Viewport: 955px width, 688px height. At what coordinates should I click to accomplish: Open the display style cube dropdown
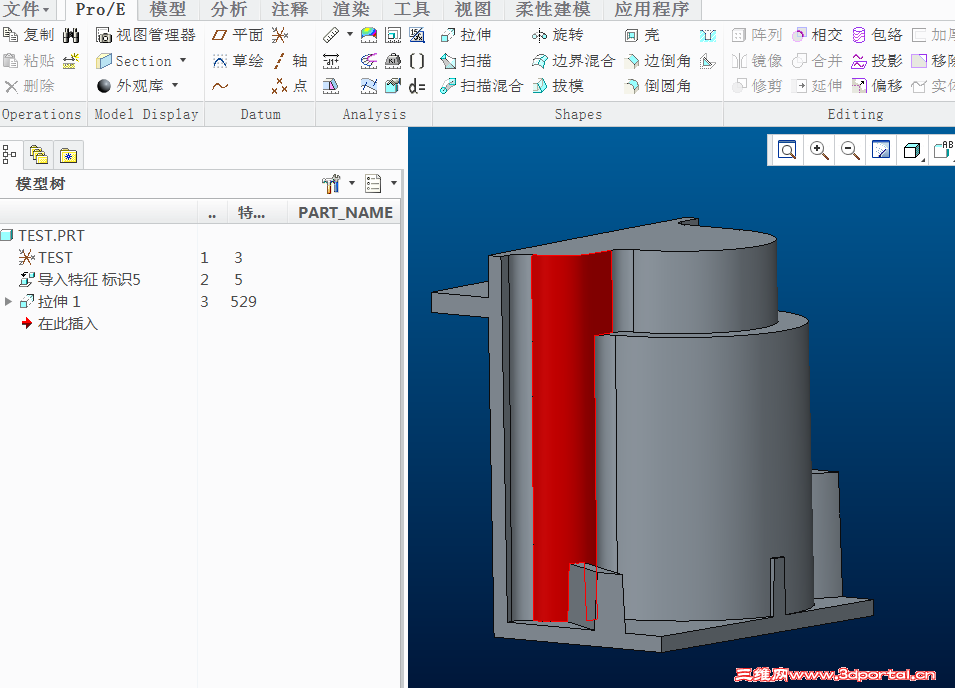(x=913, y=150)
